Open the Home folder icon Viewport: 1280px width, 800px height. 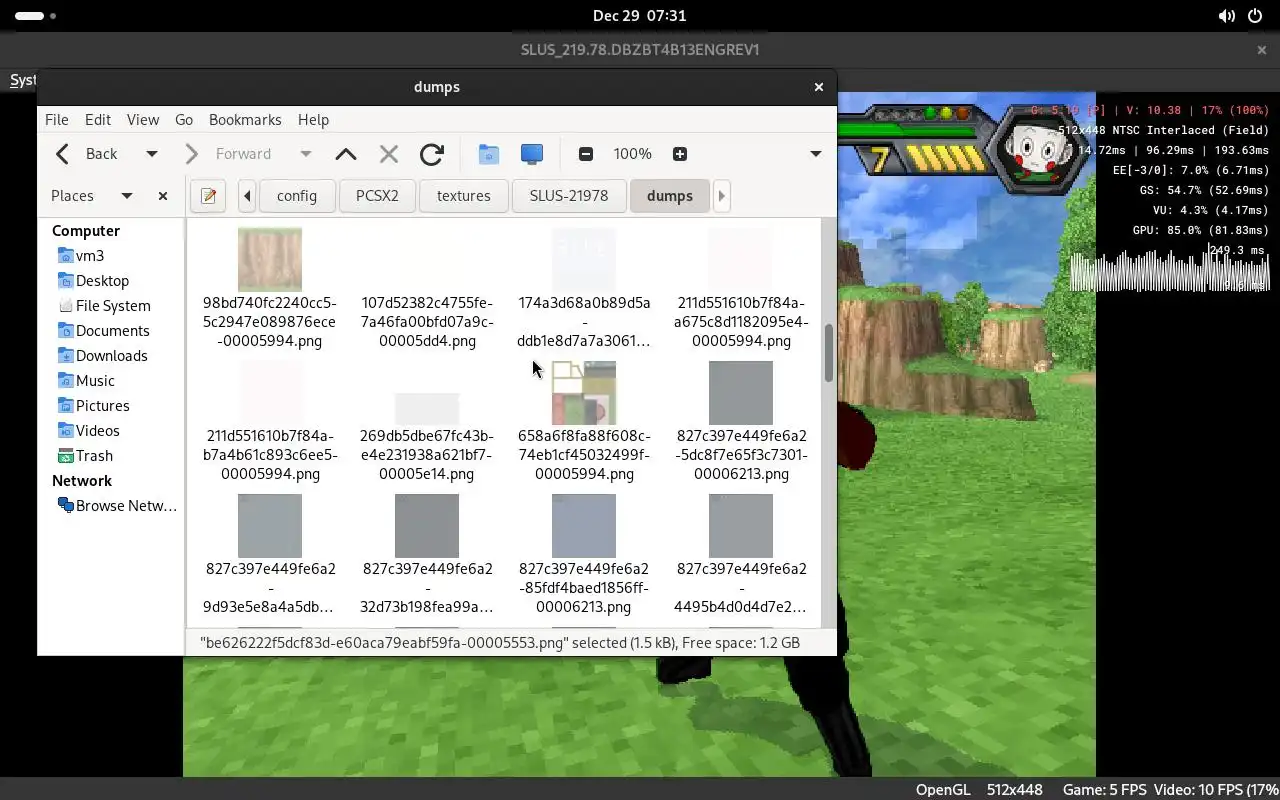click(488, 154)
